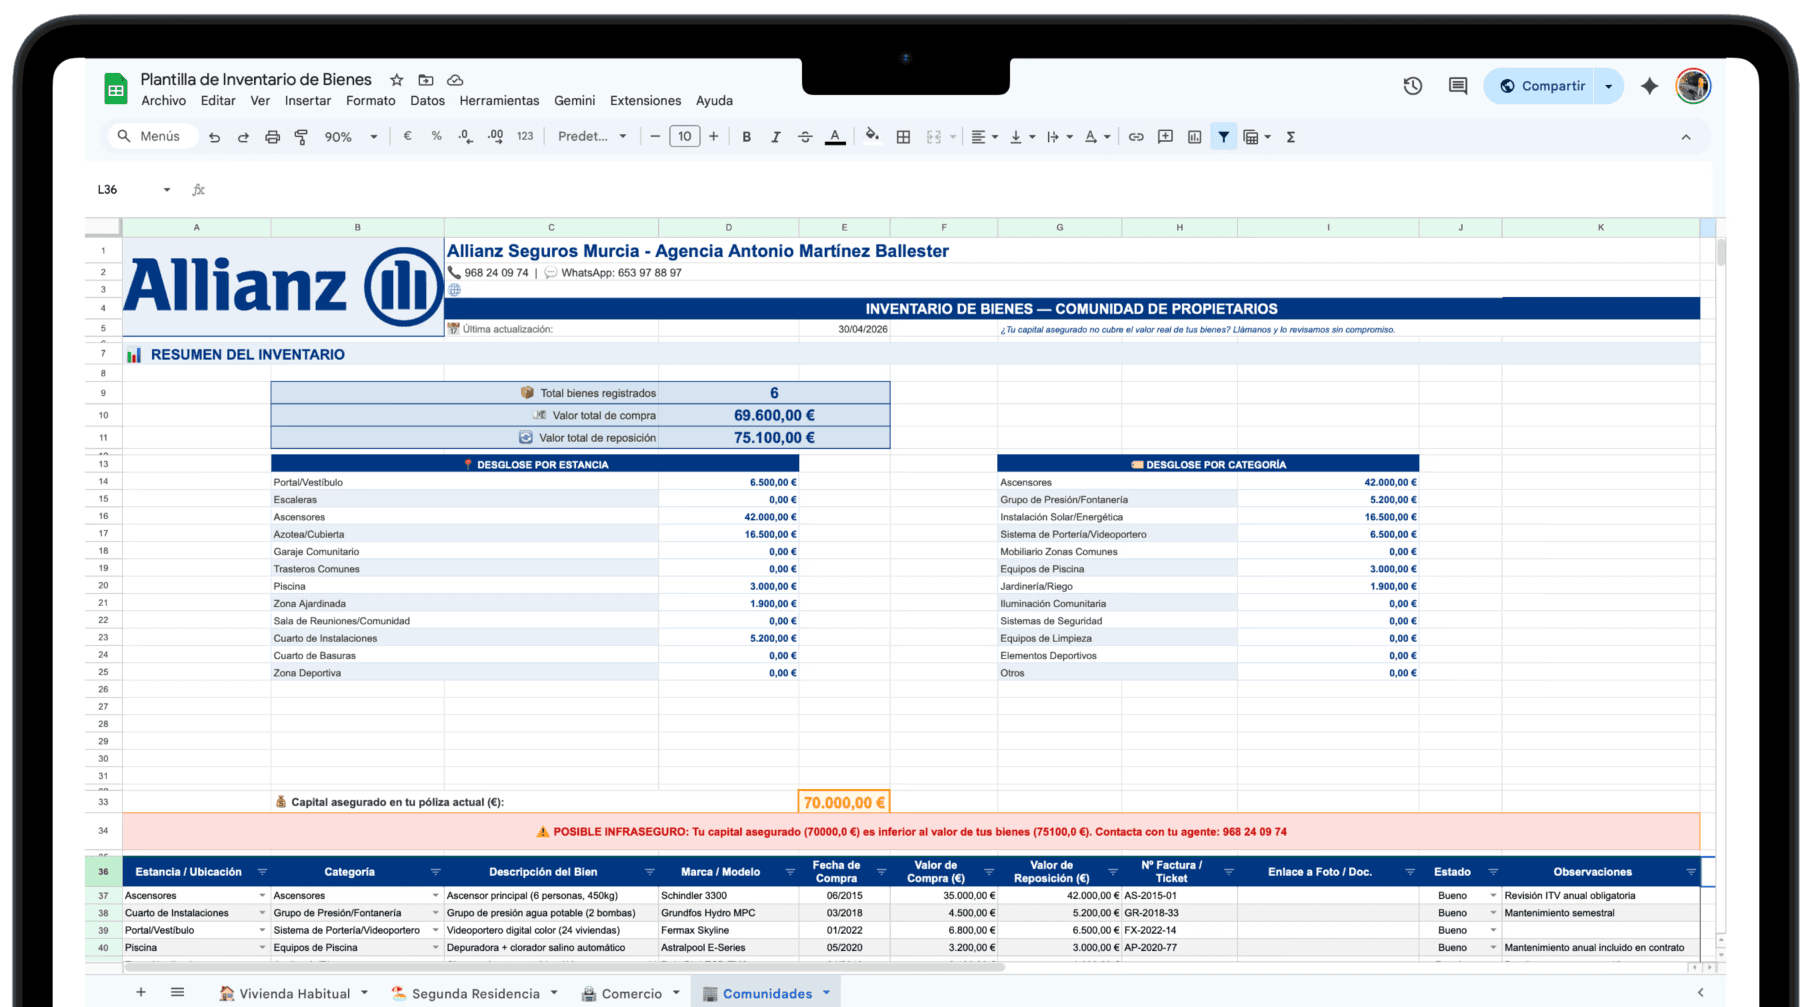The height and width of the screenshot is (1007, 1815).
Task: Insert a comment from toolbar
Action: (x=1165, y=137)
